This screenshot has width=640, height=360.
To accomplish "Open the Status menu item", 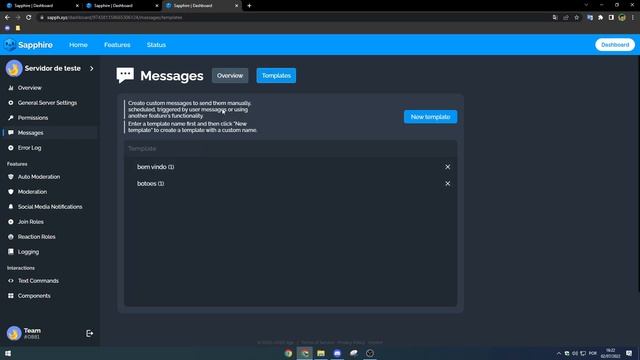I will (156, 45).
